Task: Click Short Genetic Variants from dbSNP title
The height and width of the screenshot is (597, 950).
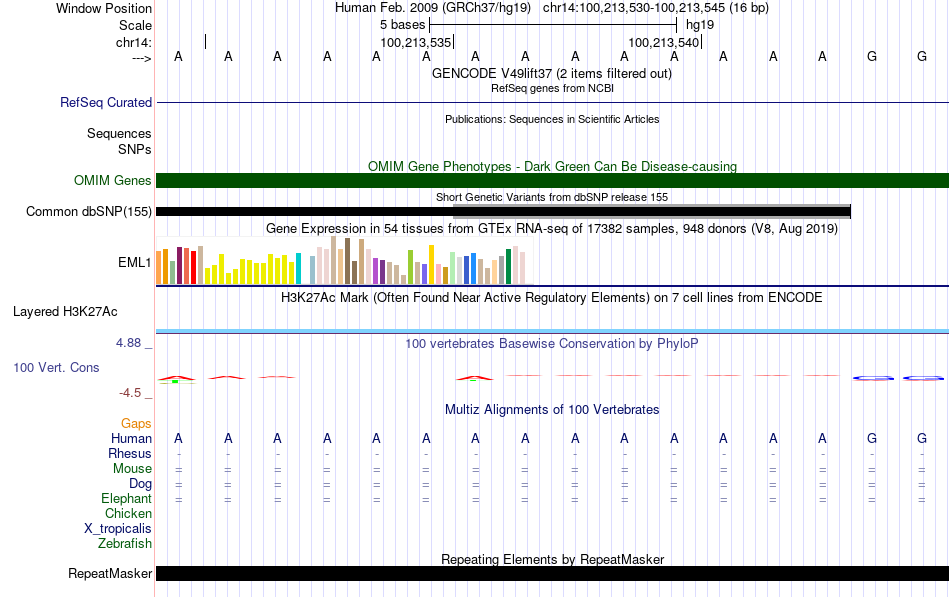Action: point(552,197)
